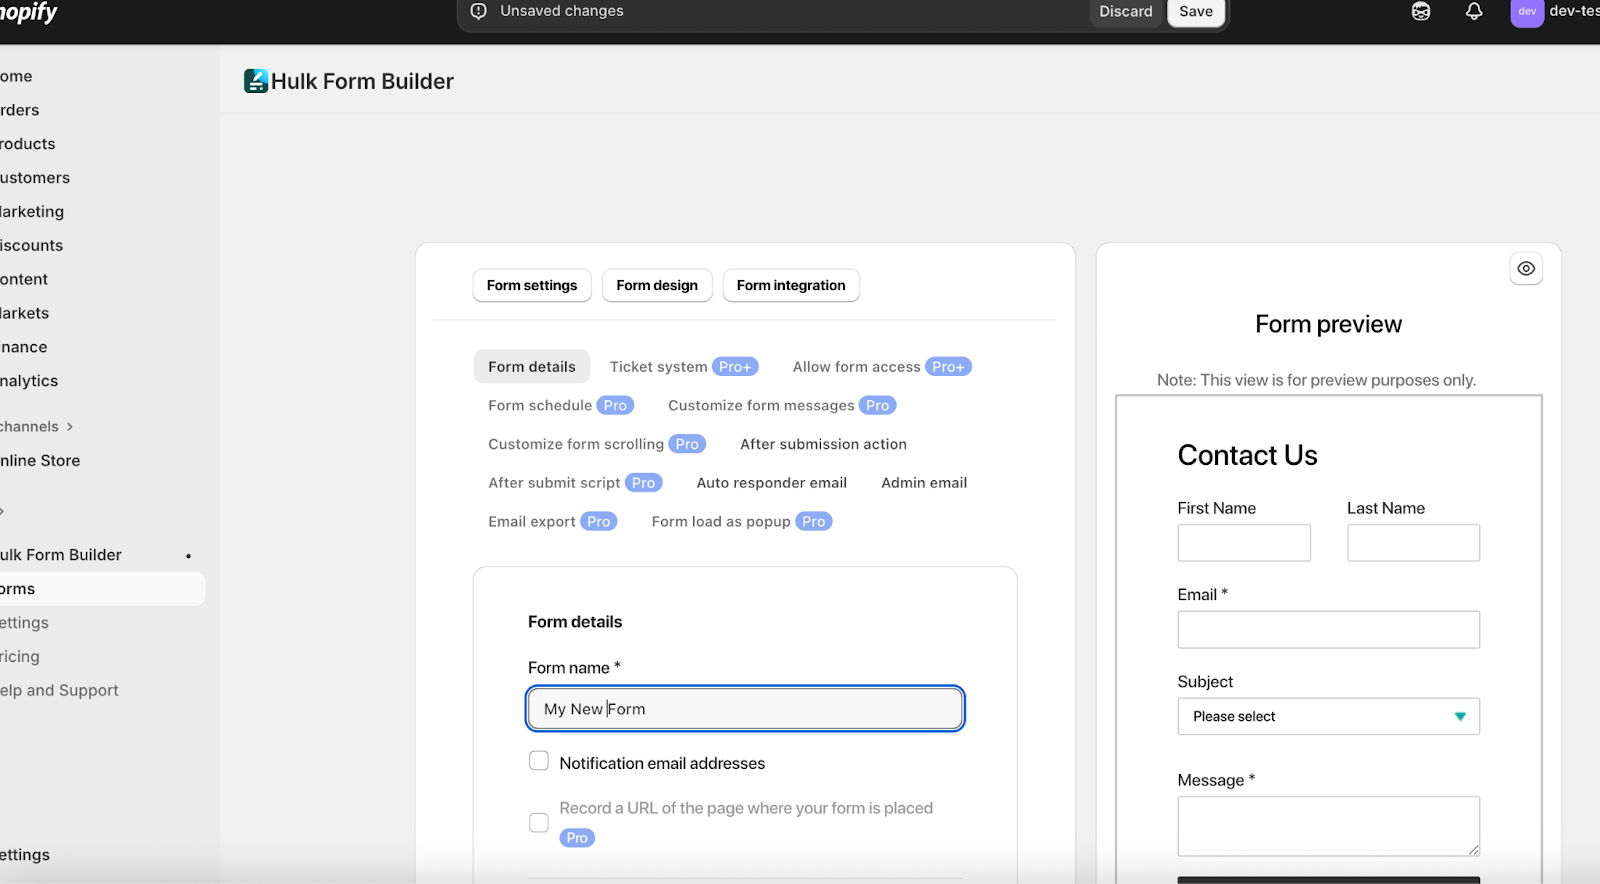Open the After submit script section
The width and height of the screenshot is (1600, 884).
[x=575, y=483]
